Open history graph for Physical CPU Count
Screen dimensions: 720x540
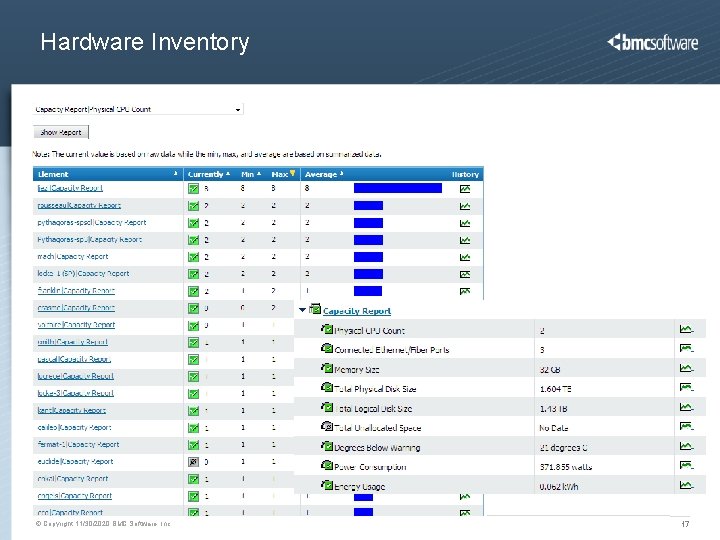(686, 329)
